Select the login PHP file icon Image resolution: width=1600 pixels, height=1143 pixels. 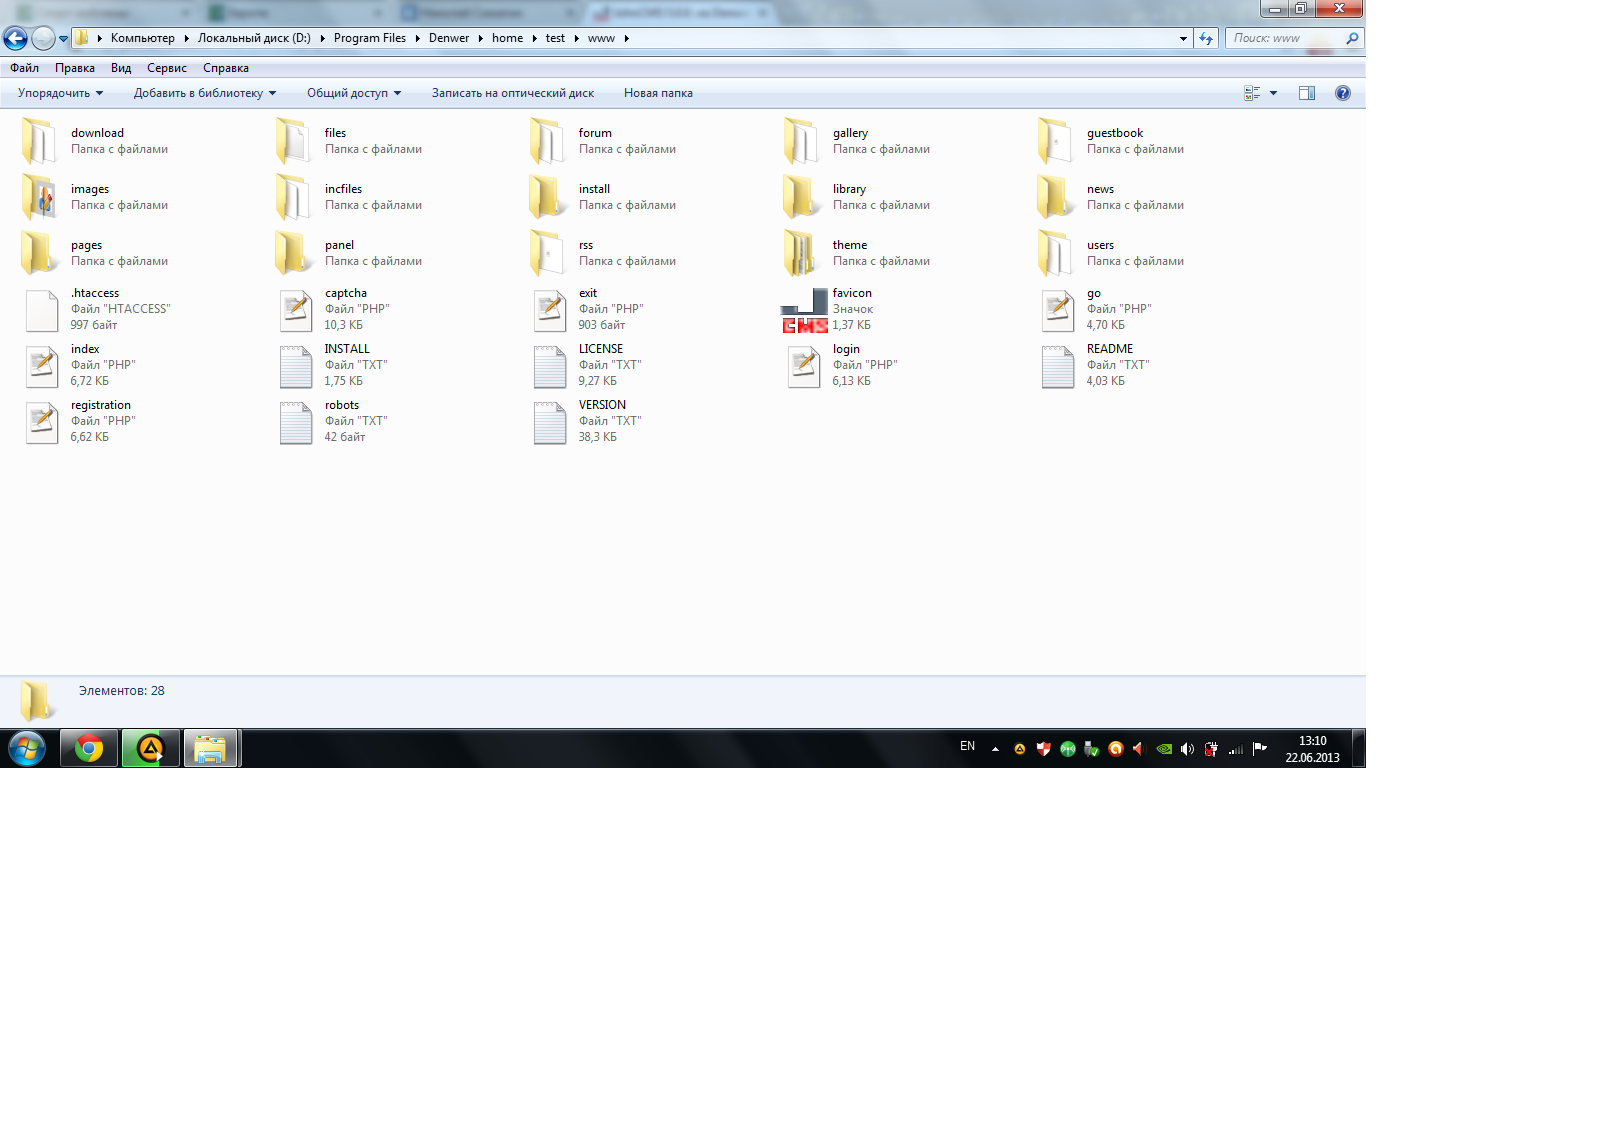(804, 366)
